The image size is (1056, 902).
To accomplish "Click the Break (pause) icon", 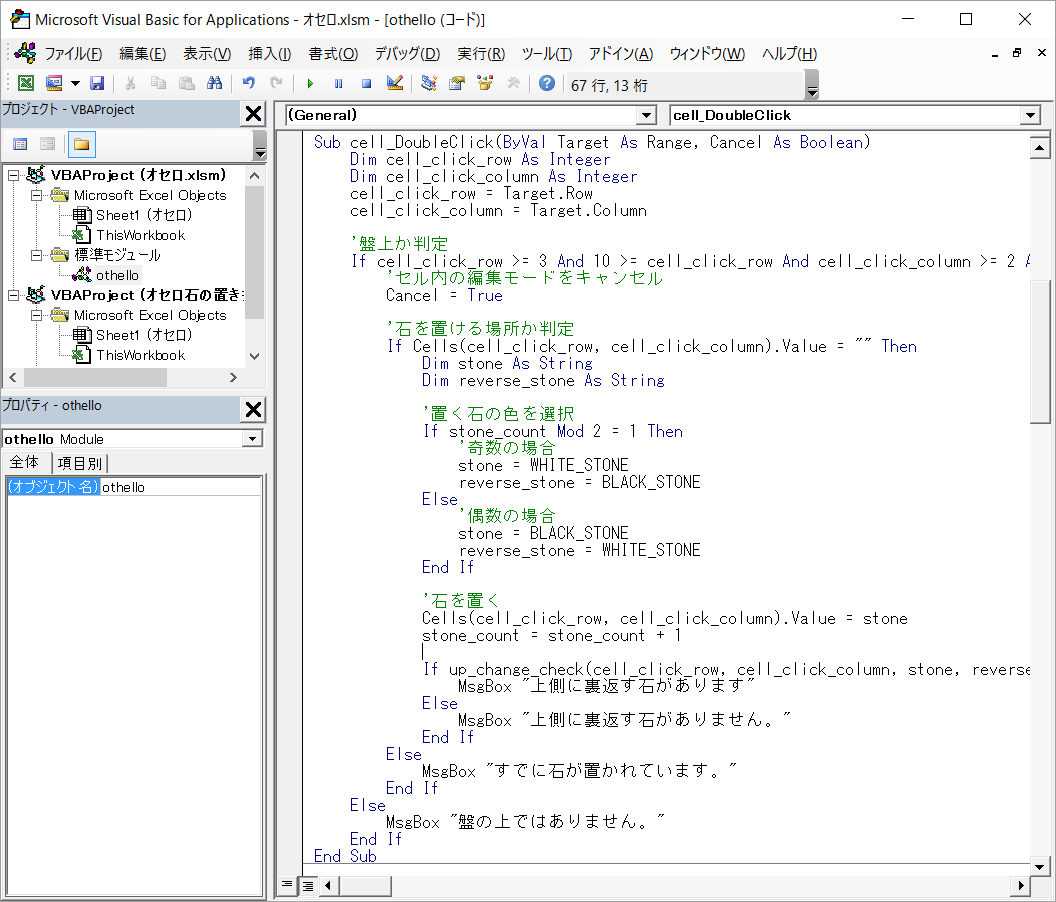I will pos(338,84).
